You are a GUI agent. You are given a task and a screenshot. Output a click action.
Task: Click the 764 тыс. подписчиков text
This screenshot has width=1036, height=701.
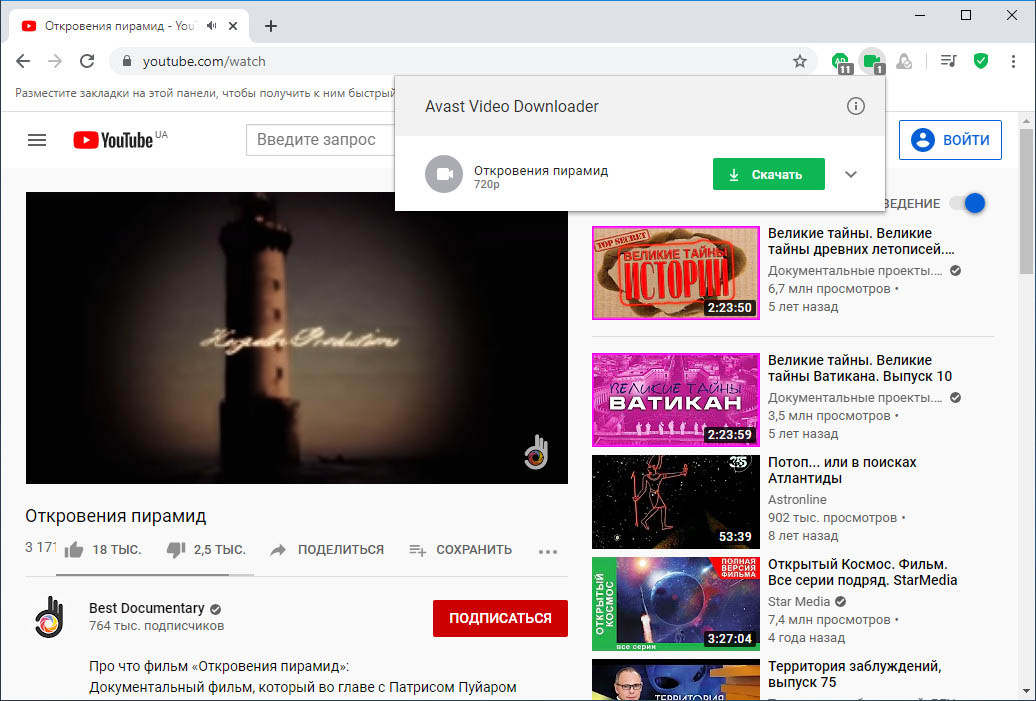157,626
